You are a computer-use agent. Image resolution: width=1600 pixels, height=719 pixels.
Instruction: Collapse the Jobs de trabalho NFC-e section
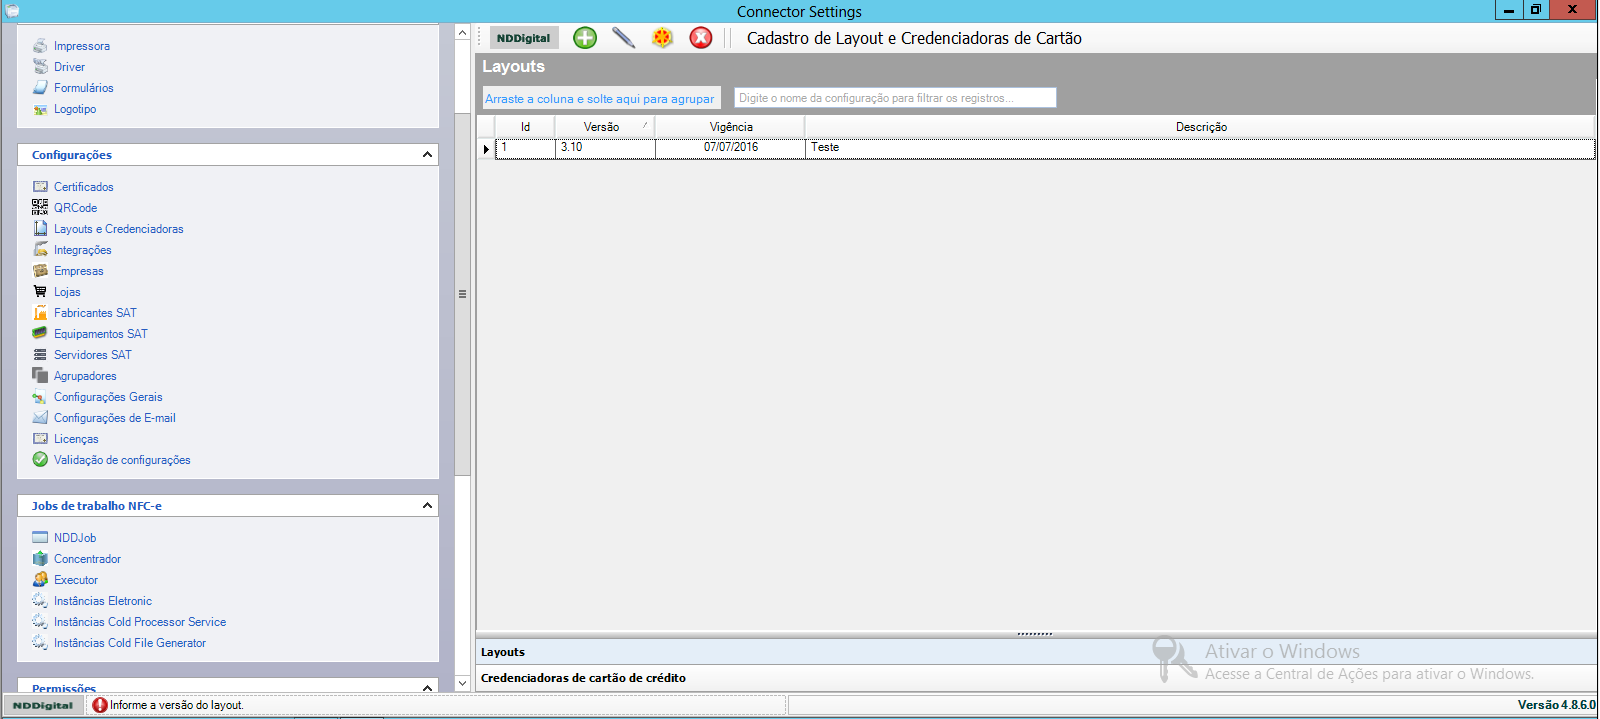[427, 506]
